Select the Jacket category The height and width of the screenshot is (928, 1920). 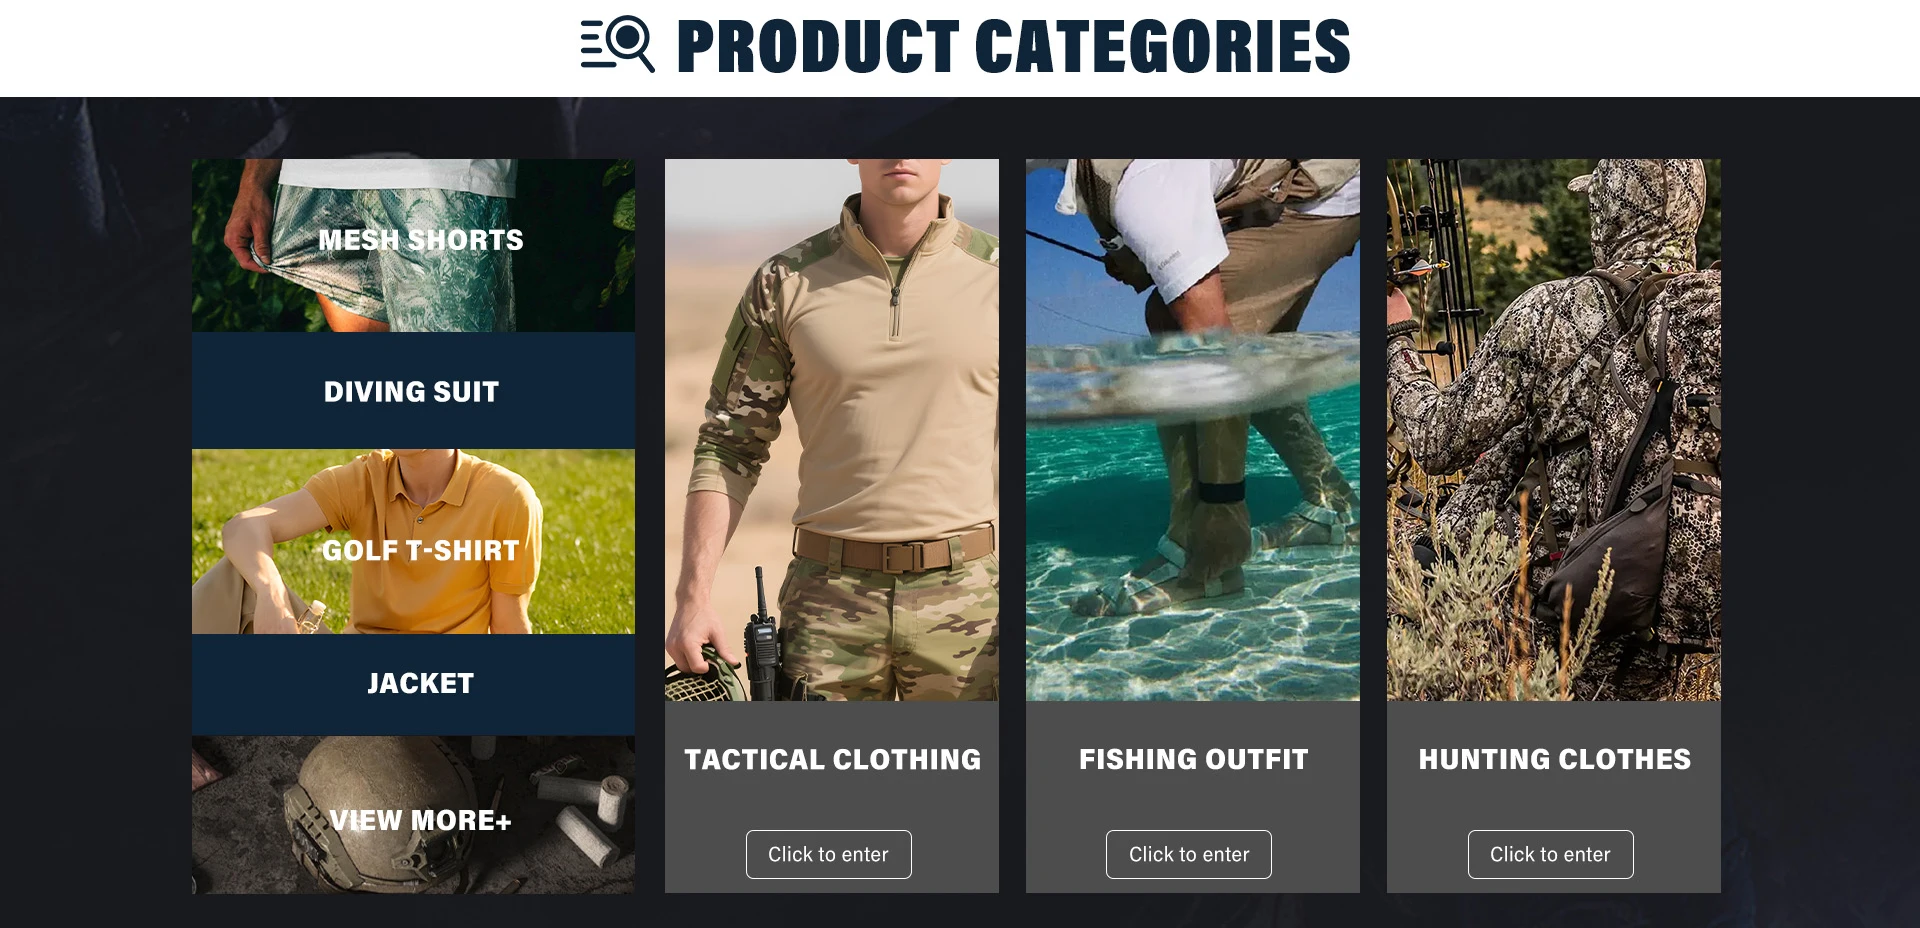click(x=413, y=684)
